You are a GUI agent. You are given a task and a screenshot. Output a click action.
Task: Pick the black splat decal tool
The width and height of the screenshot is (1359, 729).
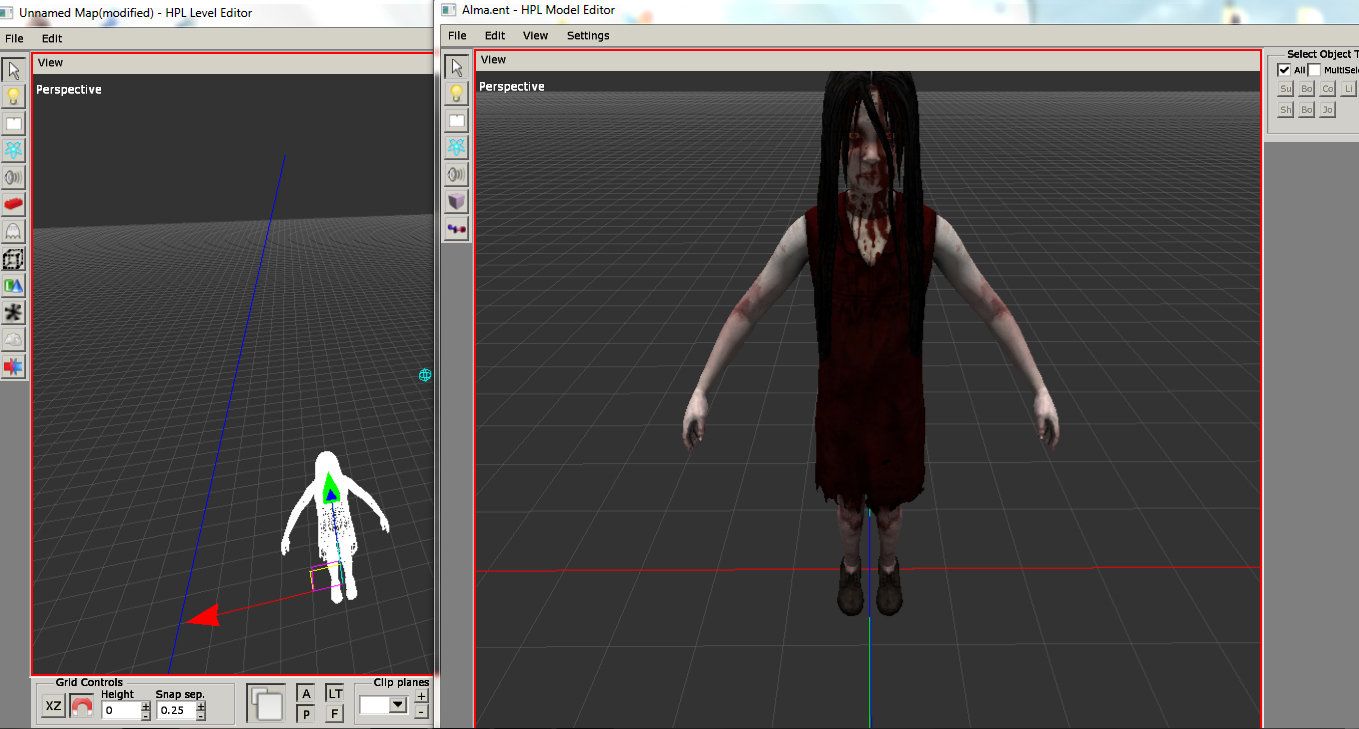(x=14, y=313)
